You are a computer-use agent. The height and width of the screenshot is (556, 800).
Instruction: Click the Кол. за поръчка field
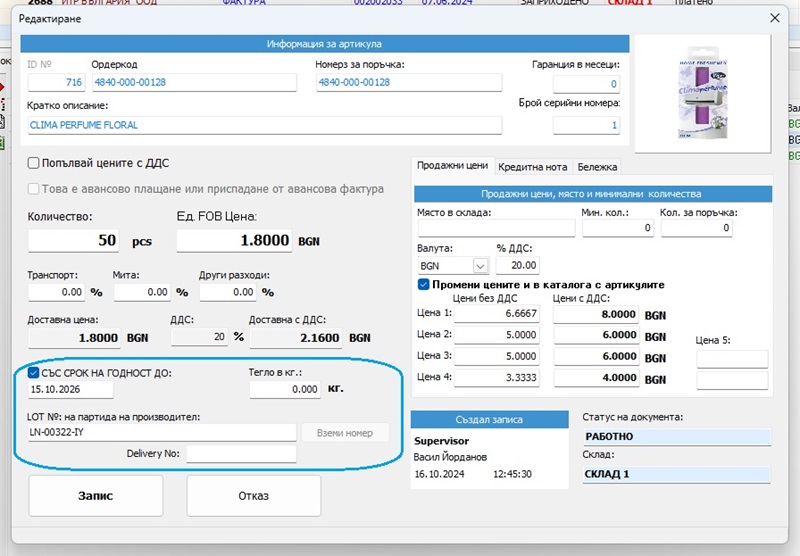696,228
